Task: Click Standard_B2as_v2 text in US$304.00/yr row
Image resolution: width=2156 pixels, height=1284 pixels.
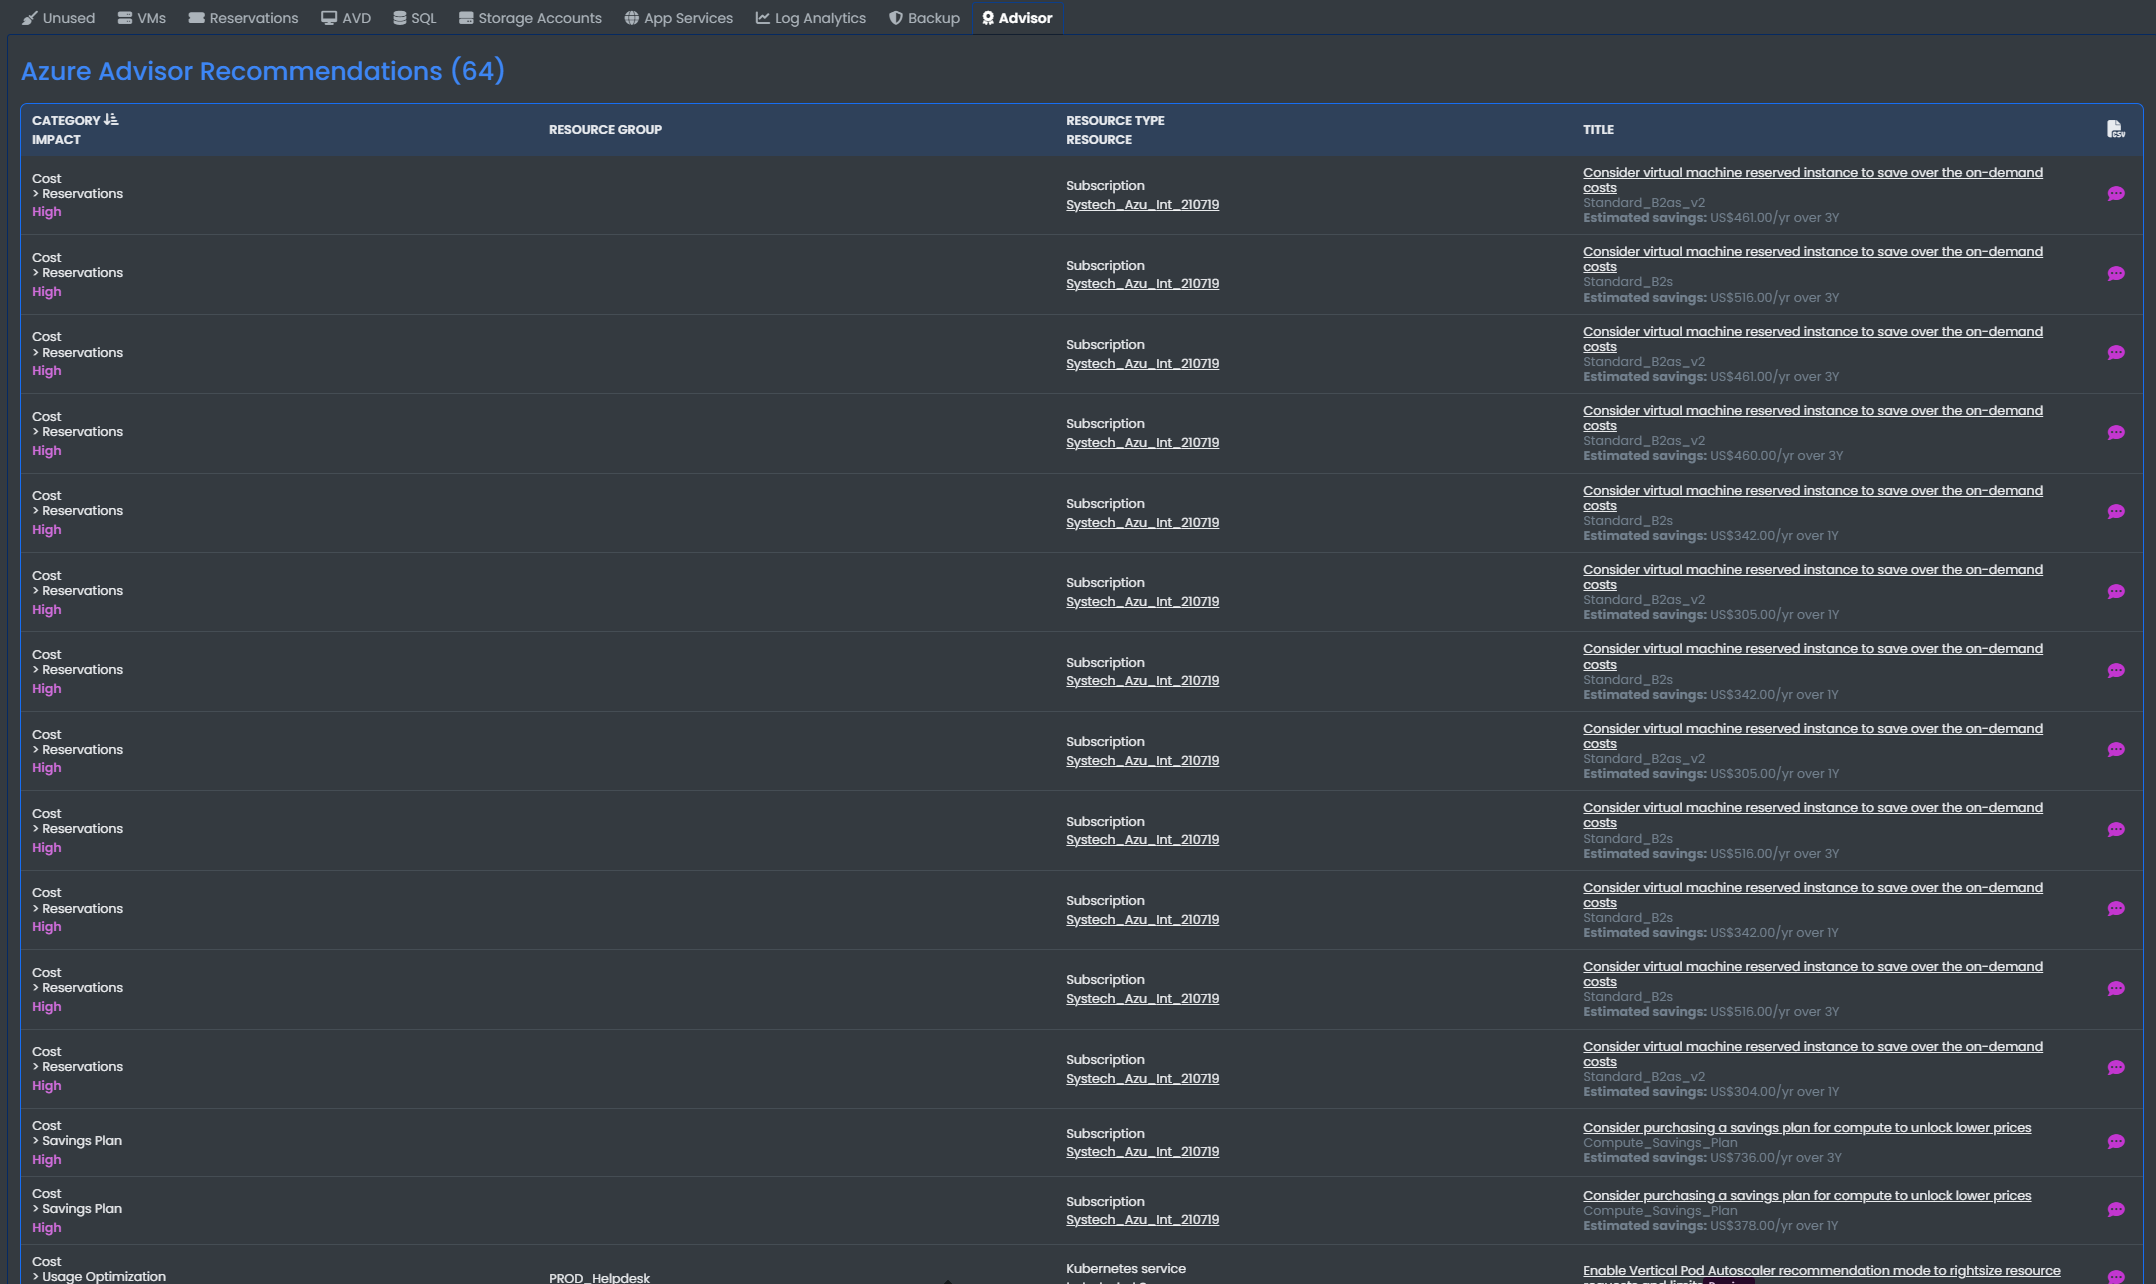Action: pos(1644,1076)
